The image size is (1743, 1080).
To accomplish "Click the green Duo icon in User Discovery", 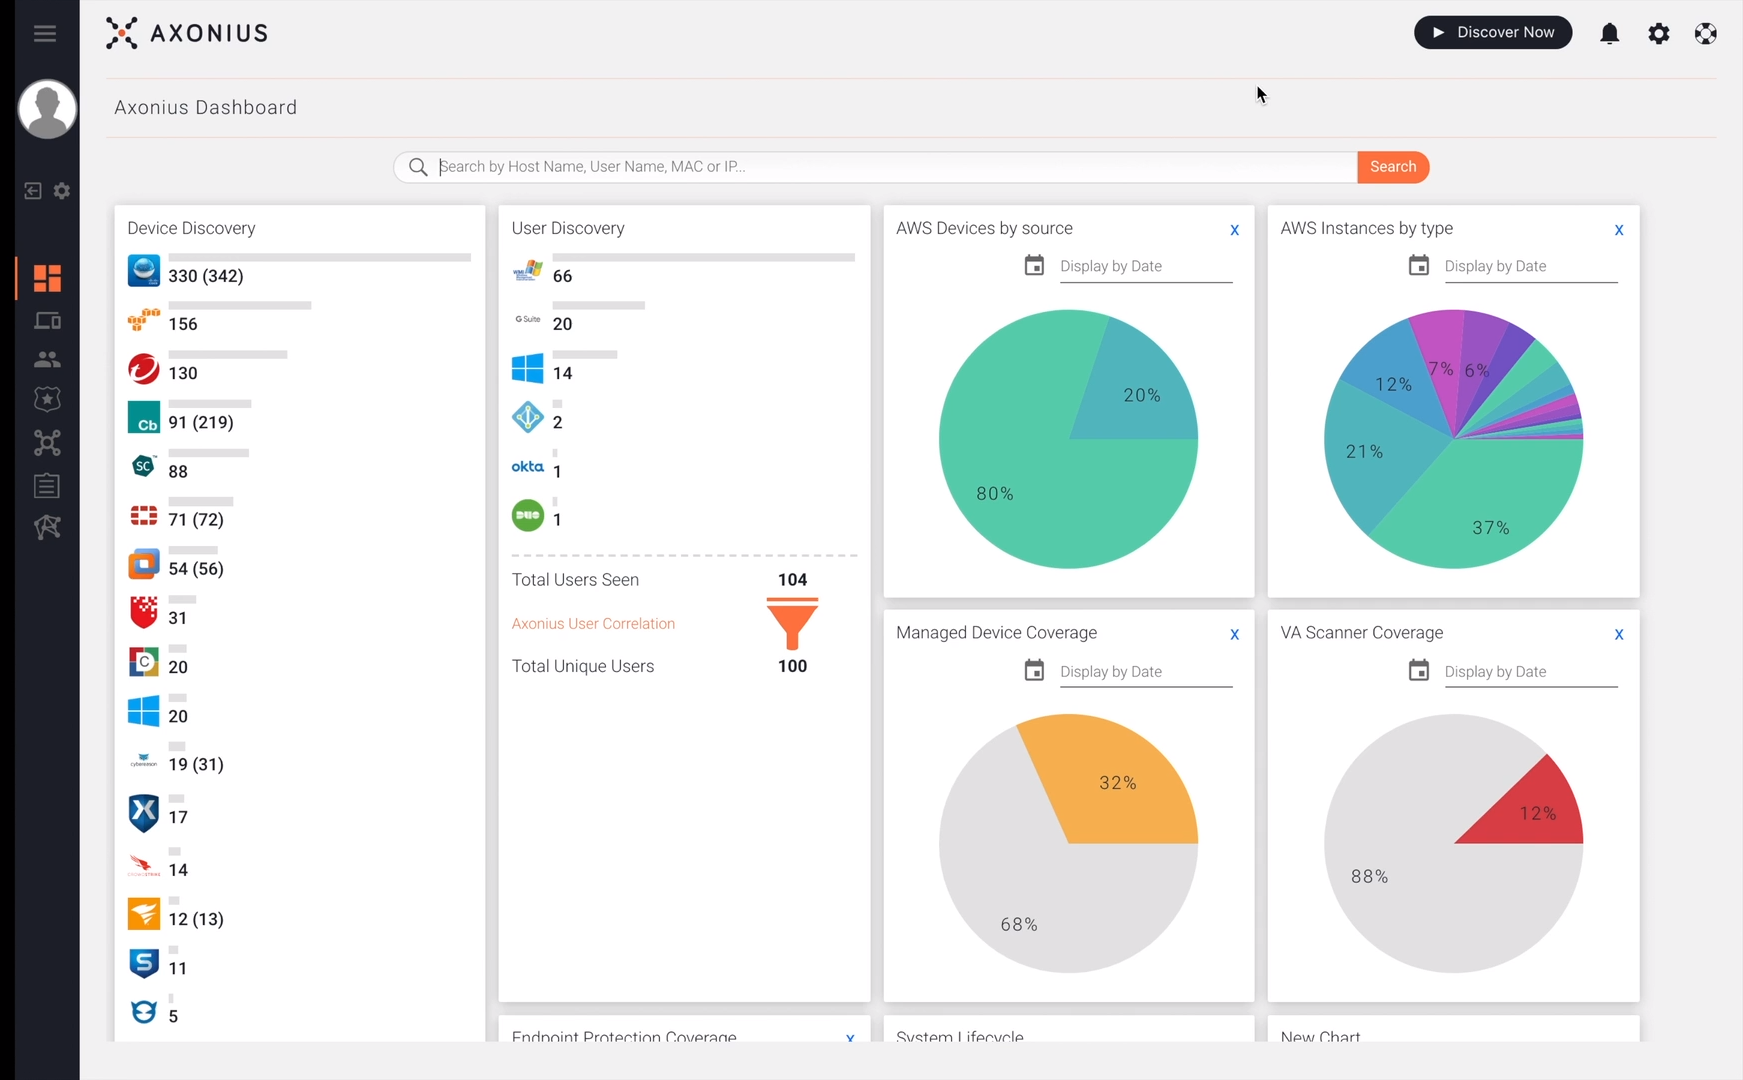I will pyautogui.click(x=528, y=516).
